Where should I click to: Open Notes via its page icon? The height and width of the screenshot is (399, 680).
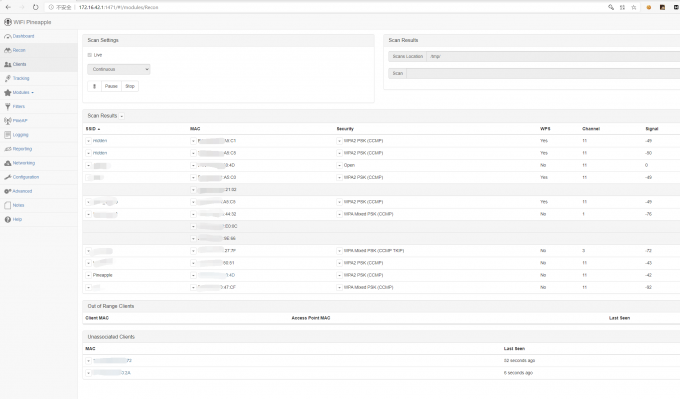click(7, 205)
